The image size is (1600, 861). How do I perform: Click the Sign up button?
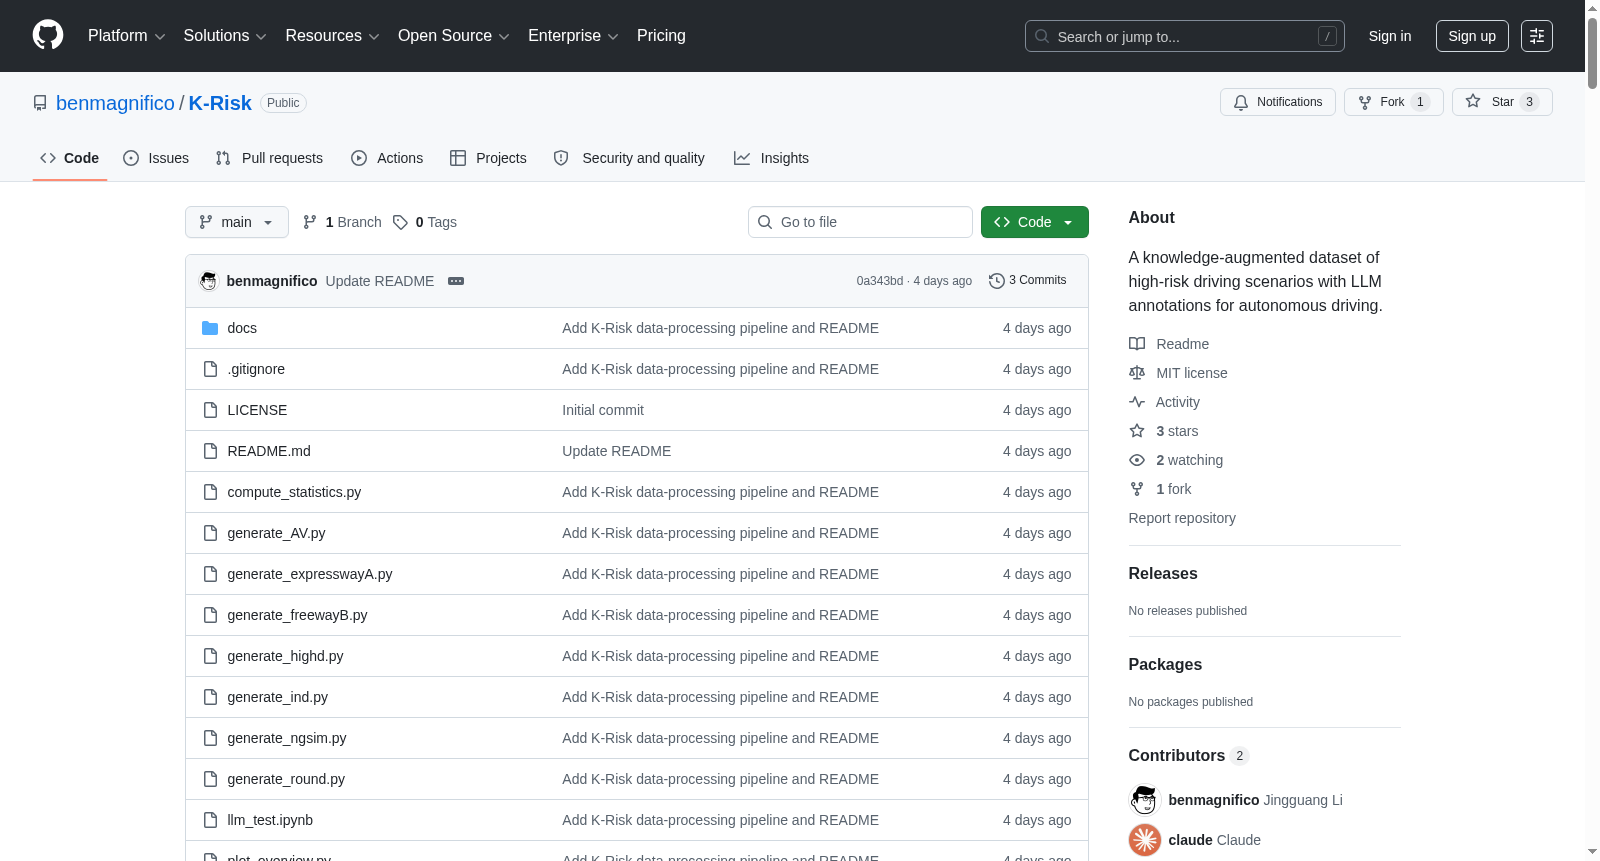[1472, 36]
